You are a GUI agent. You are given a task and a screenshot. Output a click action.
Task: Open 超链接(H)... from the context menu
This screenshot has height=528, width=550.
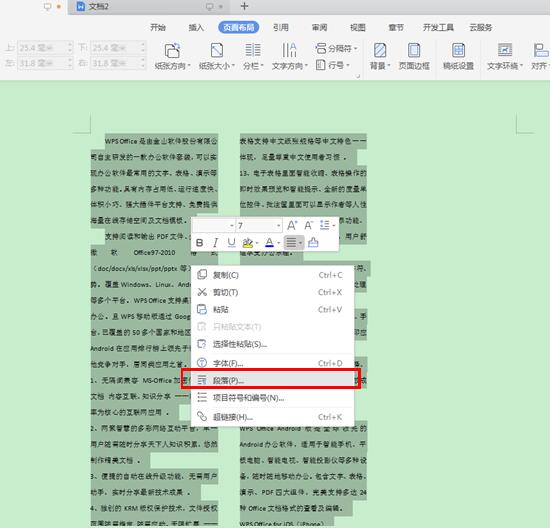coord(271,417)
